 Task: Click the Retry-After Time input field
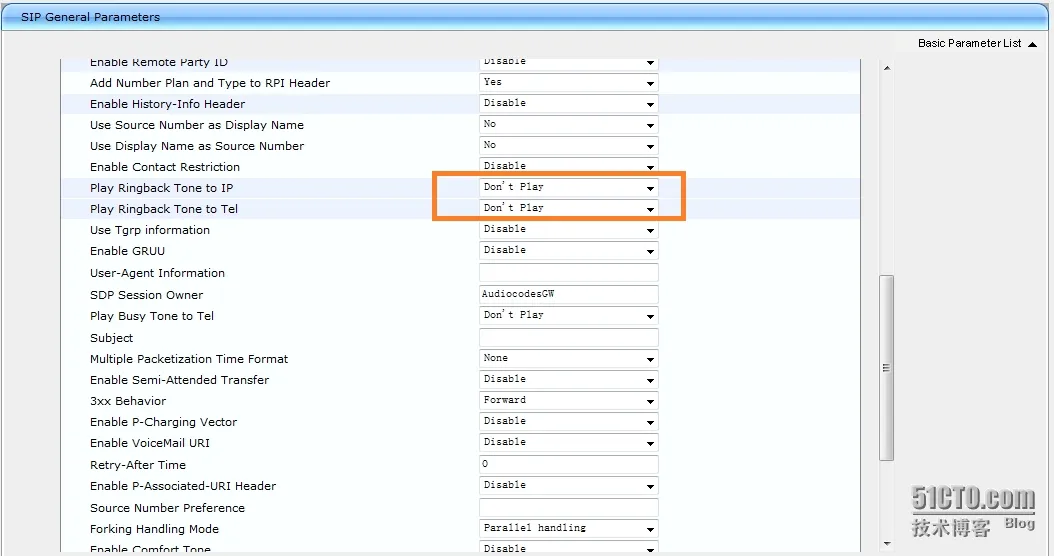click(569, 464)
